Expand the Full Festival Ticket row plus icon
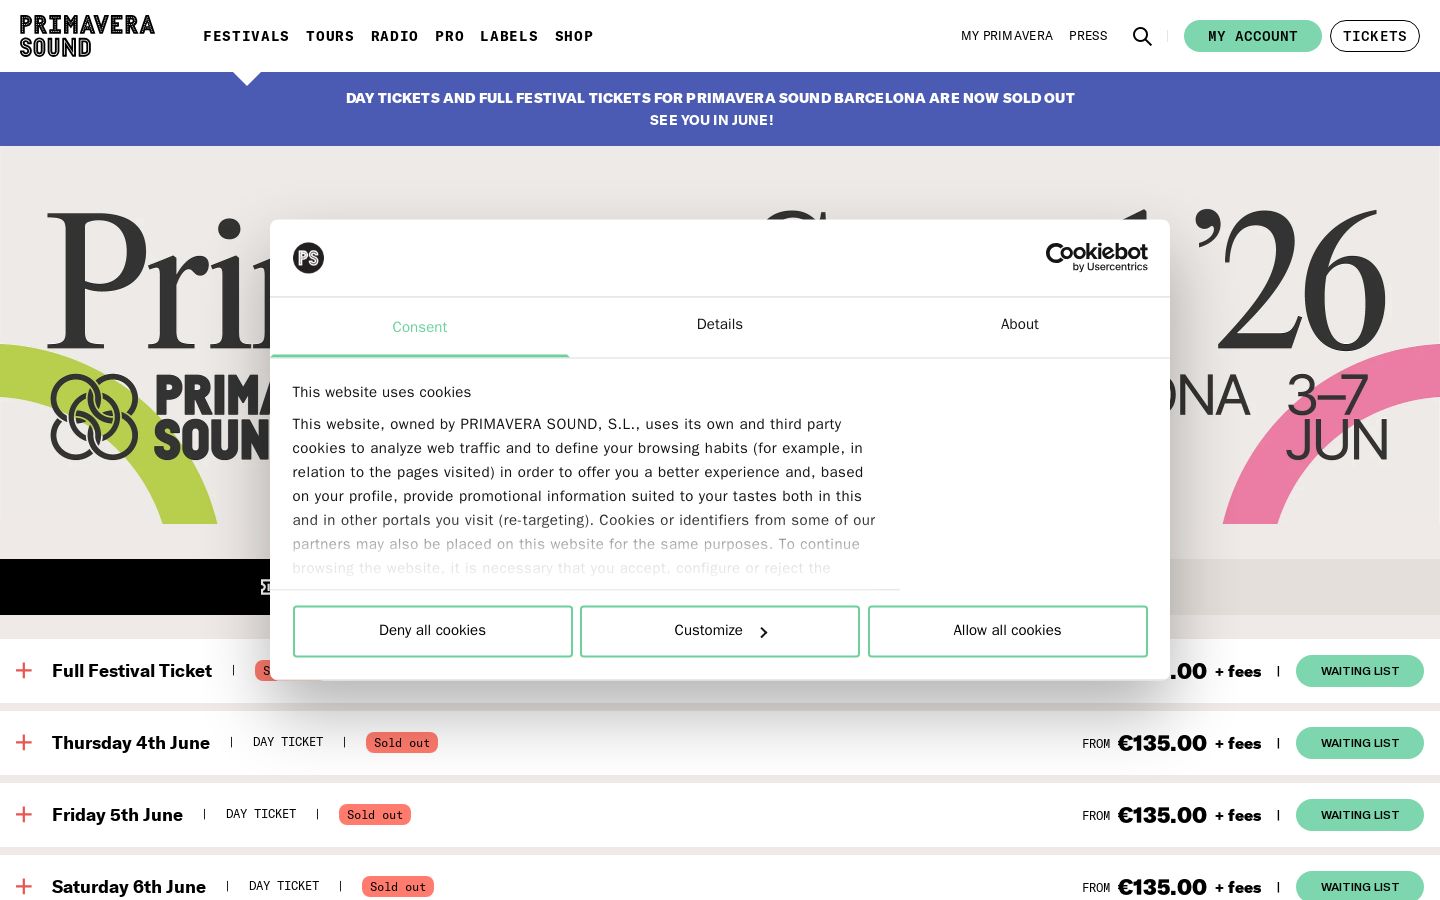Screen dimensions: 1440x900 coord(24,671)
